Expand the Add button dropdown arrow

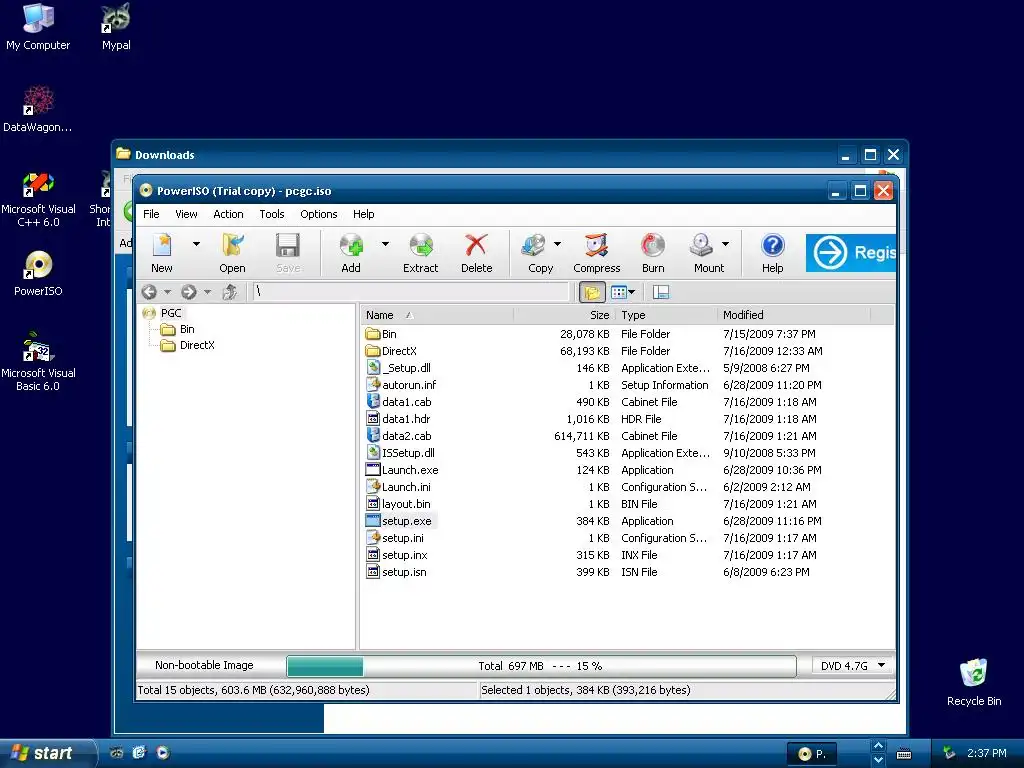coord(385,244)
